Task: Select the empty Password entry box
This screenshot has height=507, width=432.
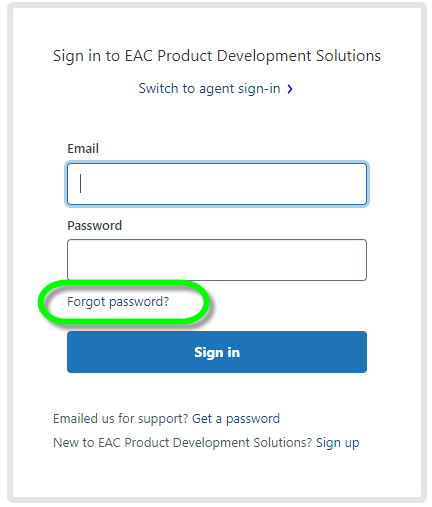Action: [x=217, y=260]
